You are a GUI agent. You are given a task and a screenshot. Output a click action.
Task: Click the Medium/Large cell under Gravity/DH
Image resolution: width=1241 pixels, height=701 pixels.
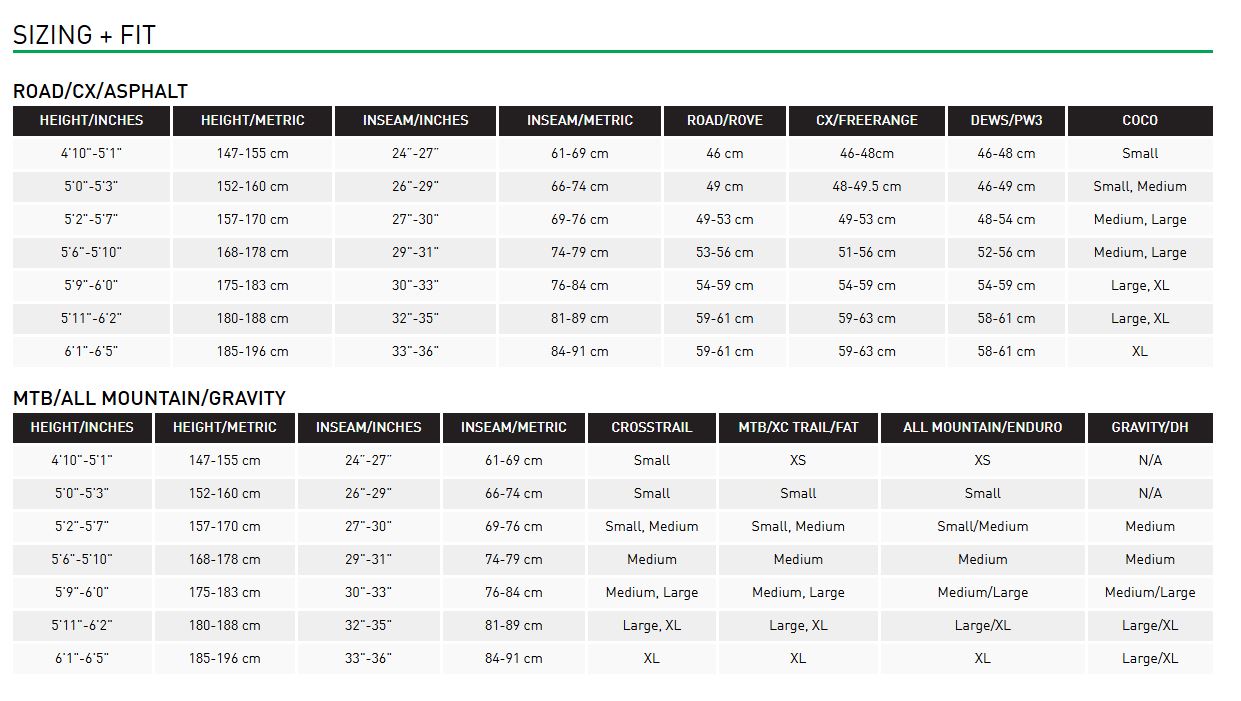(x=1149, y=592)
